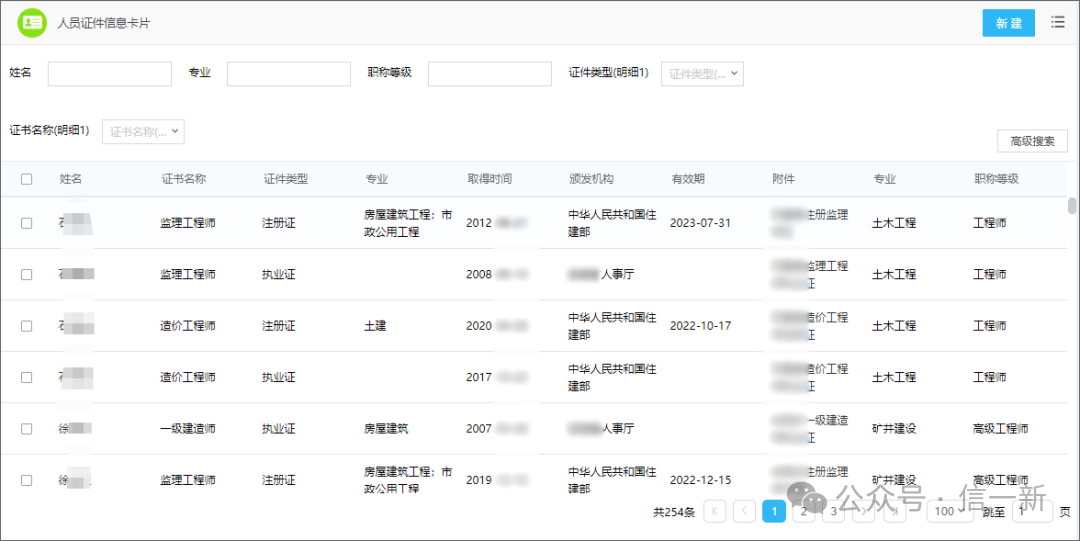The image size is (1080, 541).
Task: Click 高级工程师 in the 一级建造师 row
Action: [x=1001, y=429]
